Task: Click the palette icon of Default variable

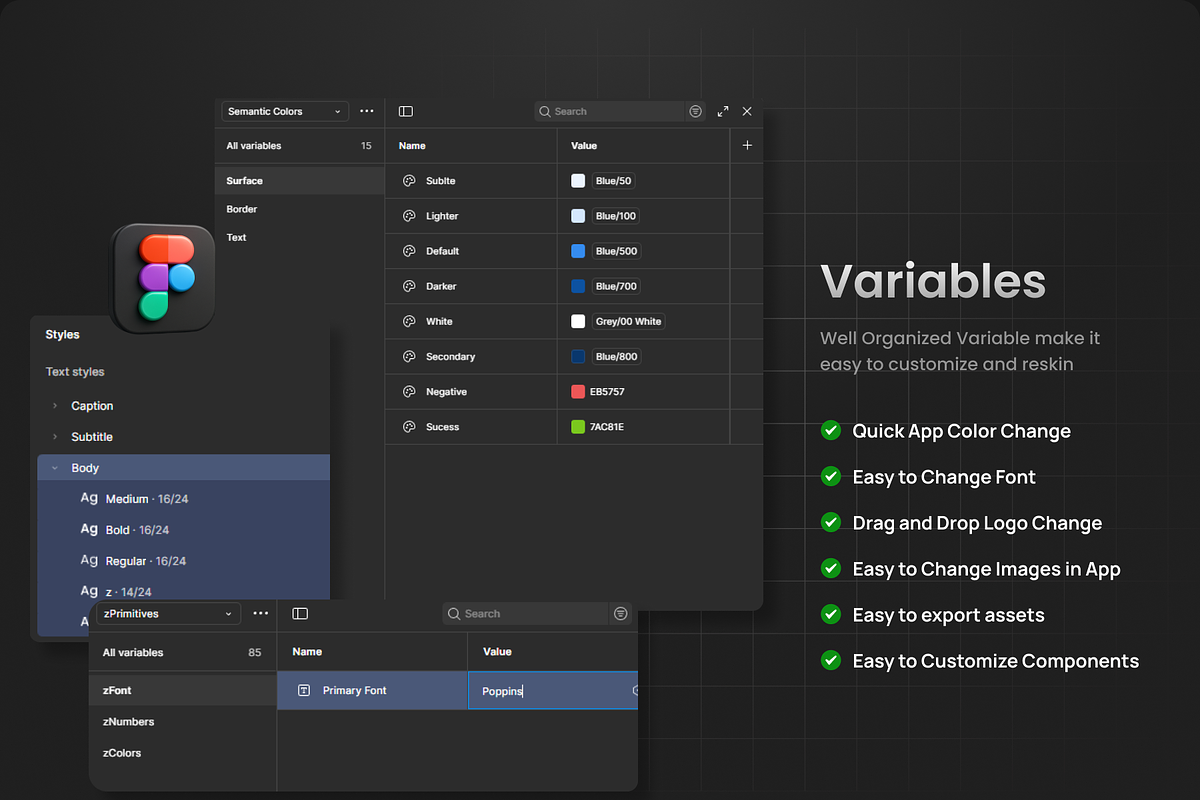Action: pyautogui.click(x=409, y=251)
